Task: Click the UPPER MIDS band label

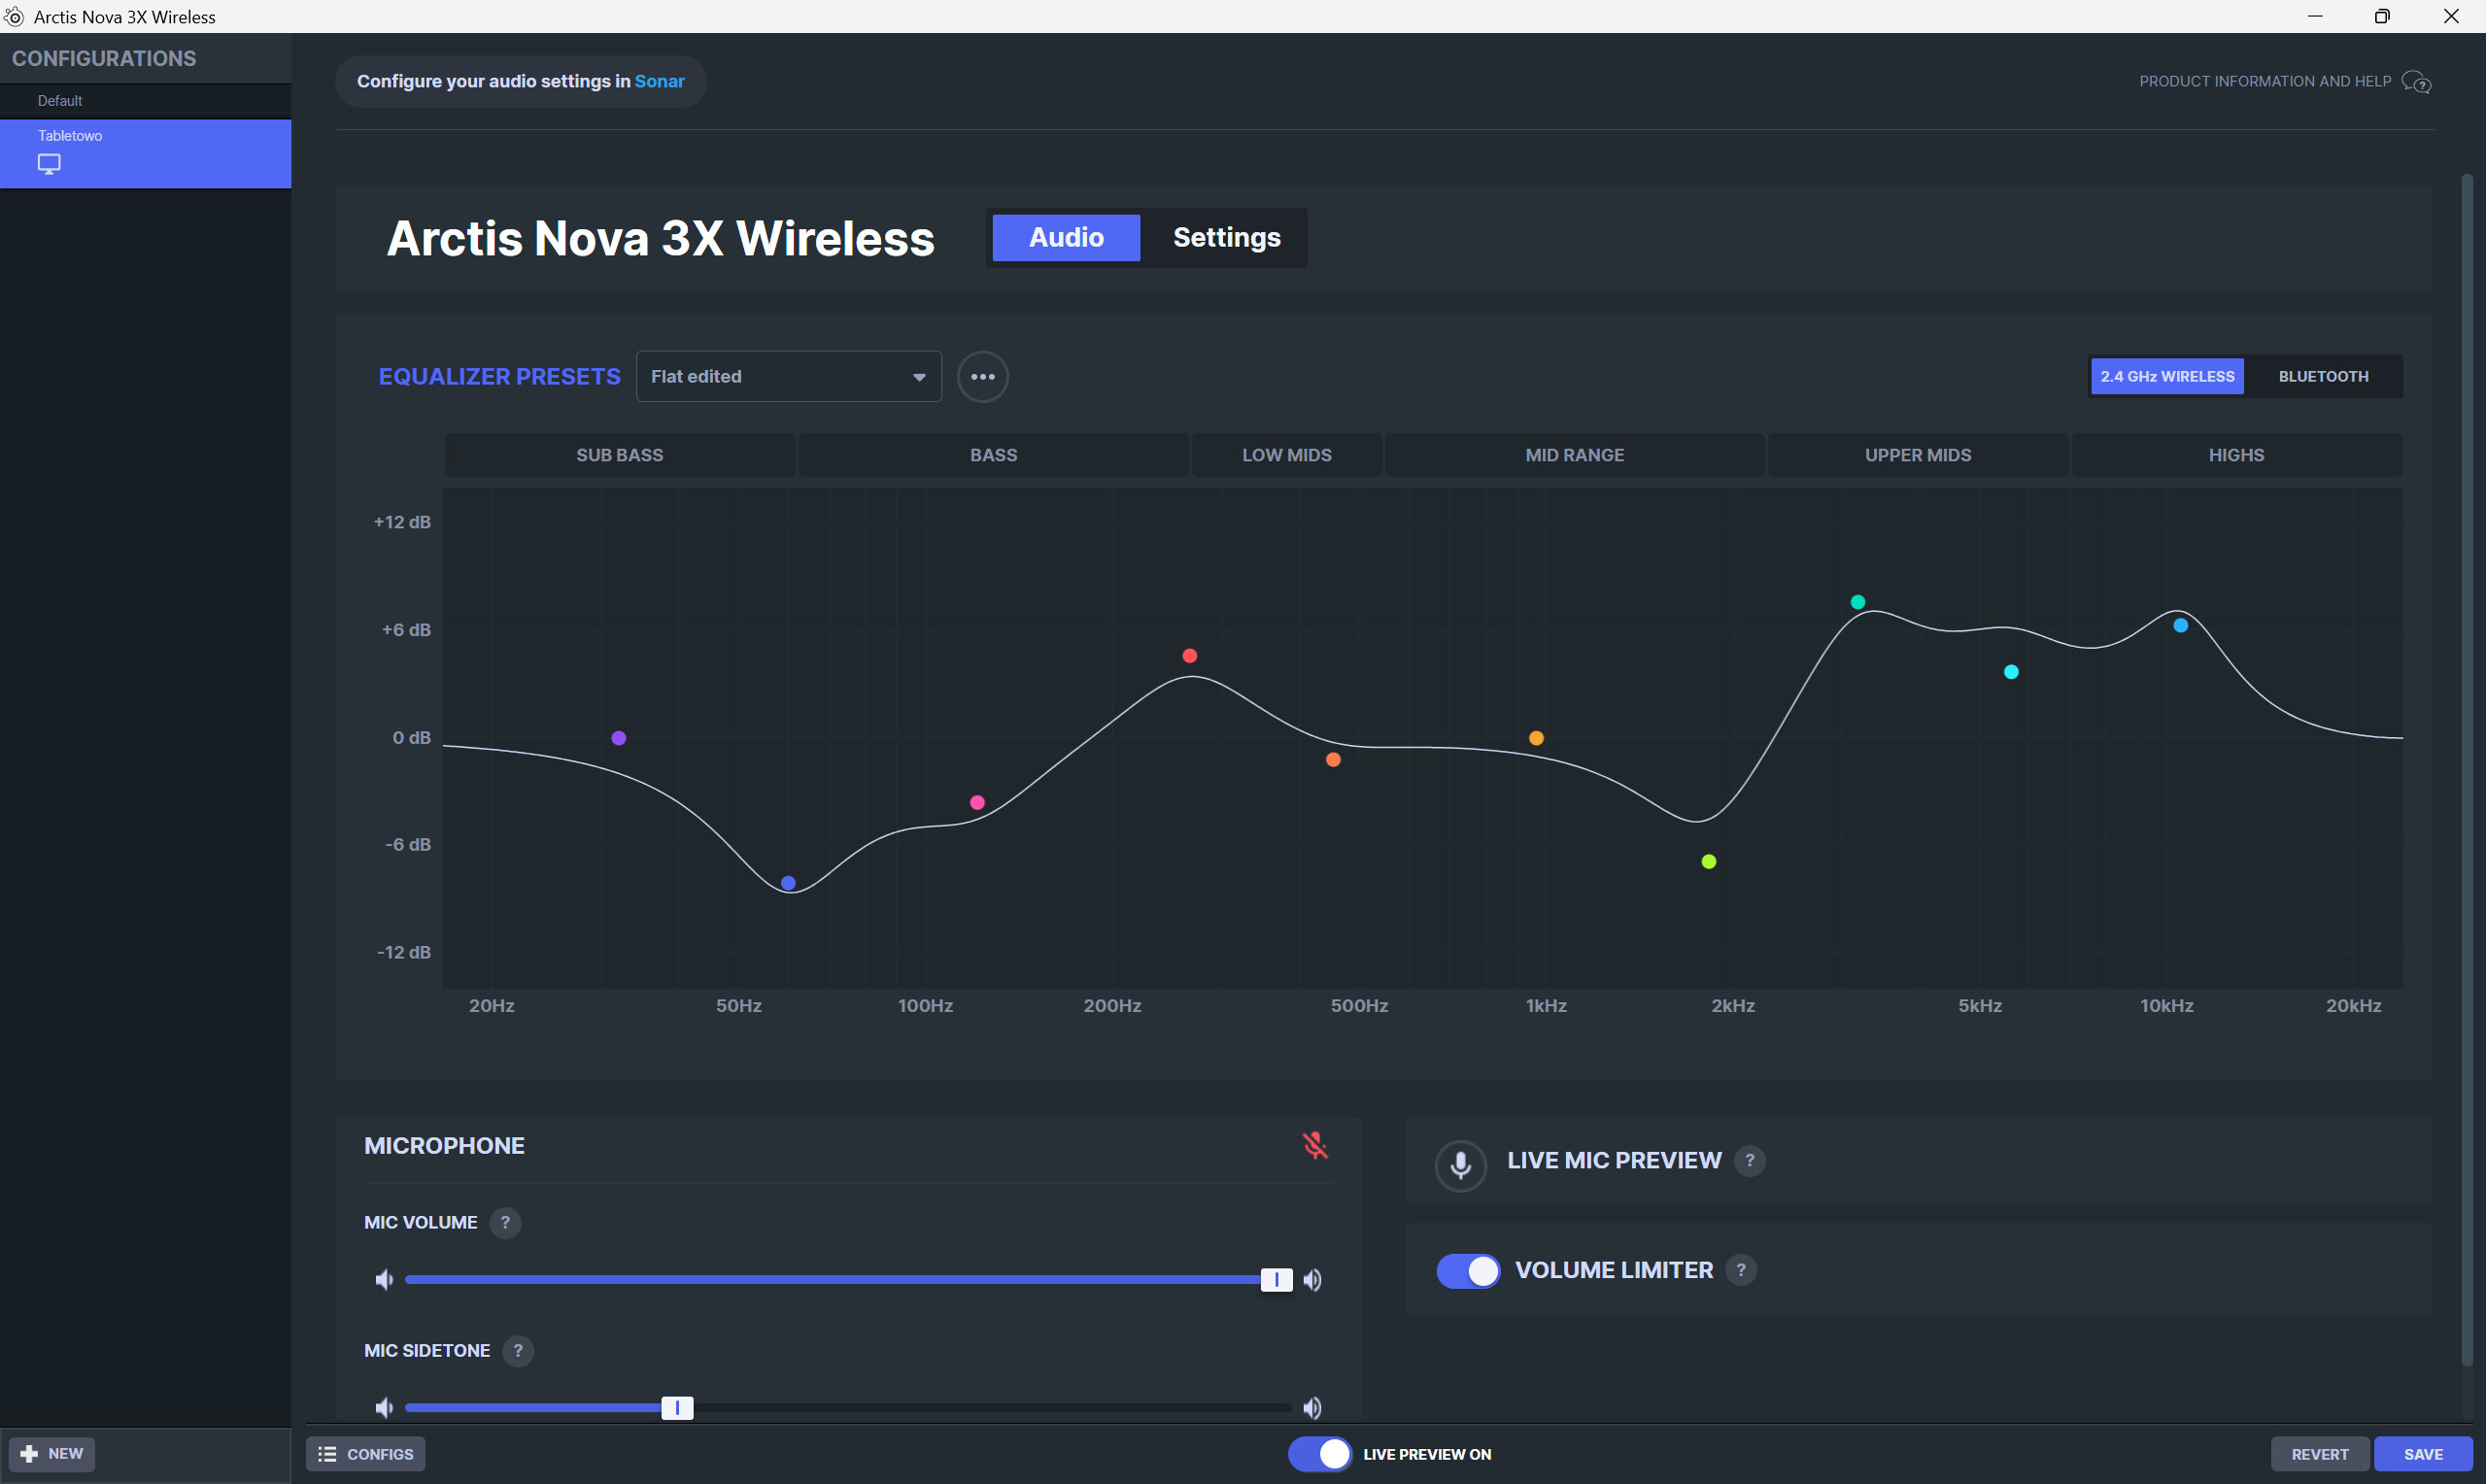Action: point(1917,455)
